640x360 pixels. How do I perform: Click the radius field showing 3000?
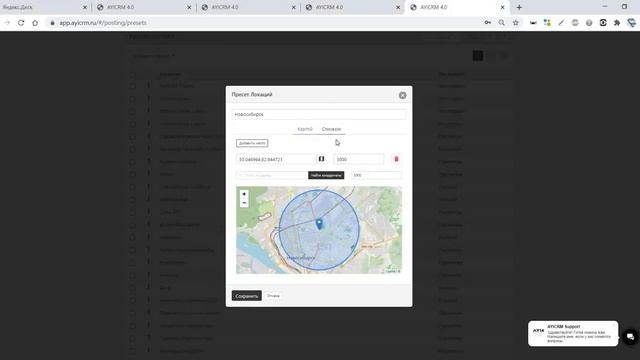click(358, 159)
